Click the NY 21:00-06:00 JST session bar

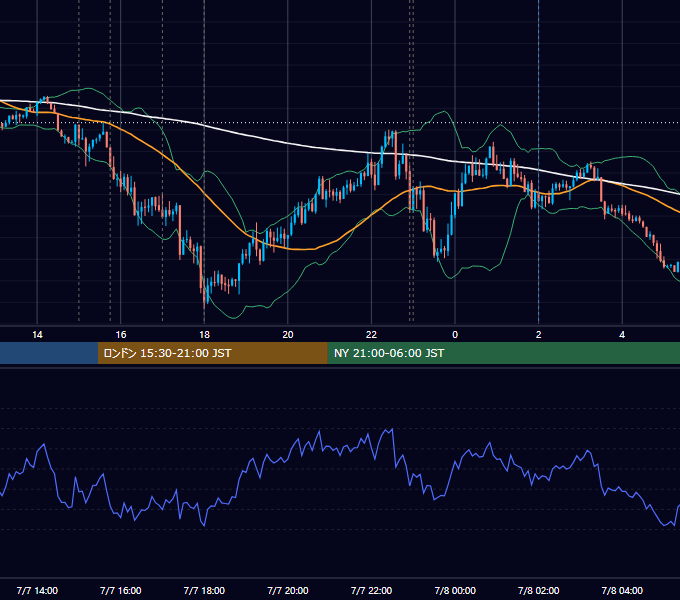(x=503, y=353)
